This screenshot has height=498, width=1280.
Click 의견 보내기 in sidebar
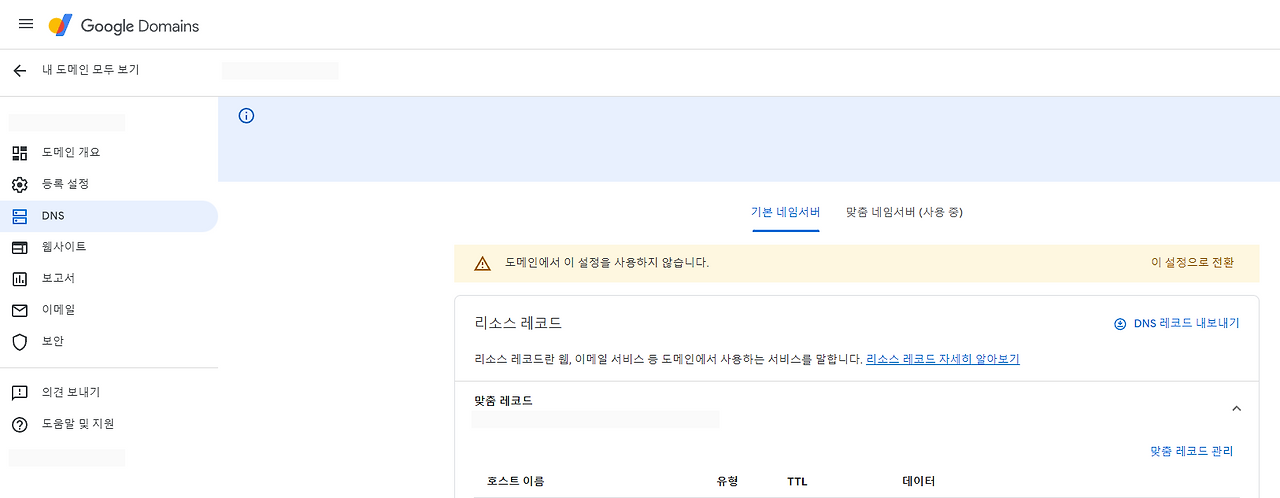click(x=71, y=393)
